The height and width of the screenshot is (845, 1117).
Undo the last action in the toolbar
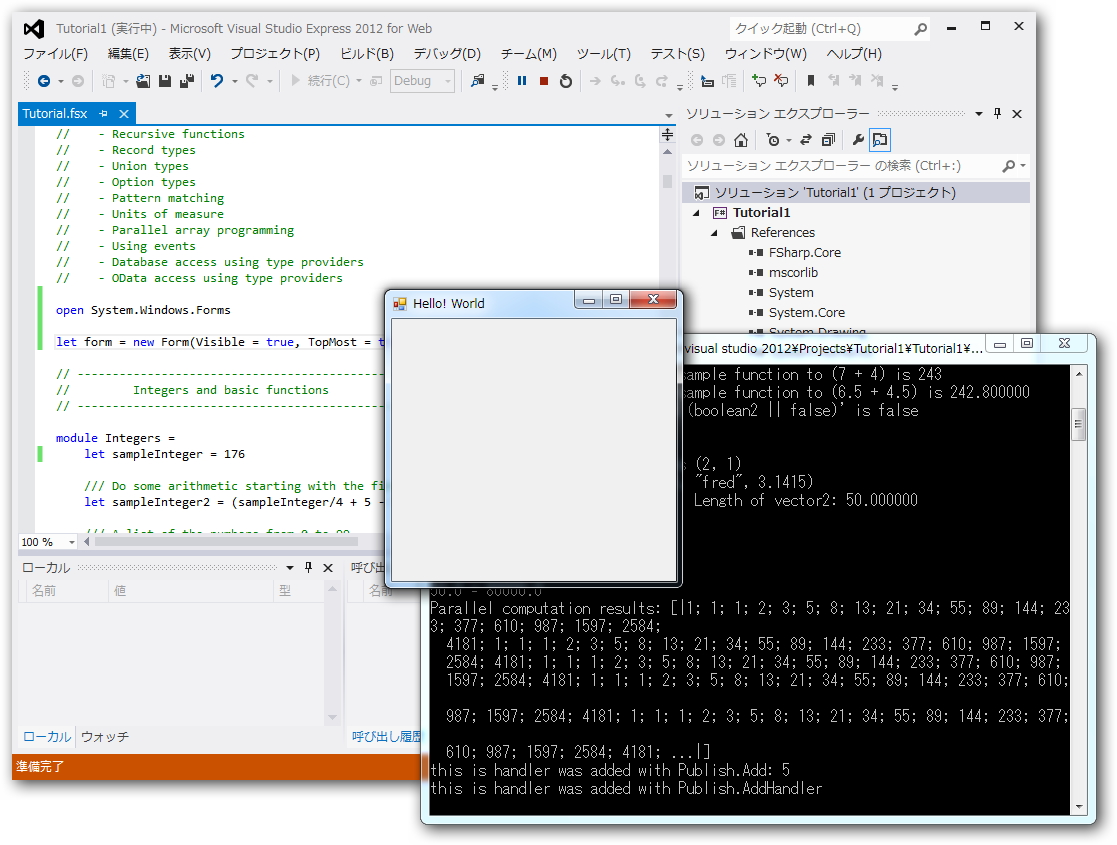[216, 81]
